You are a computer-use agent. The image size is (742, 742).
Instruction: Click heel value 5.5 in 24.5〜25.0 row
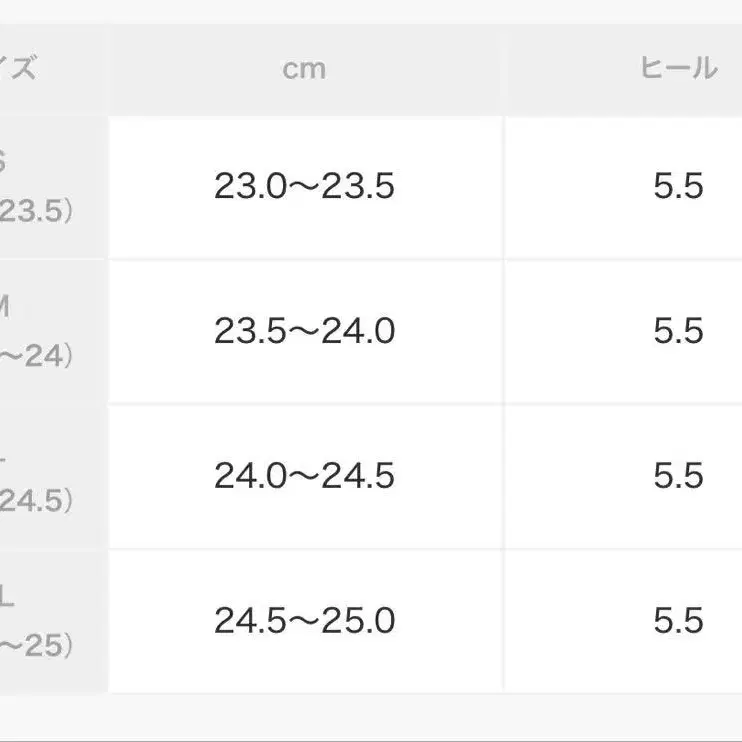click(679, 621)
